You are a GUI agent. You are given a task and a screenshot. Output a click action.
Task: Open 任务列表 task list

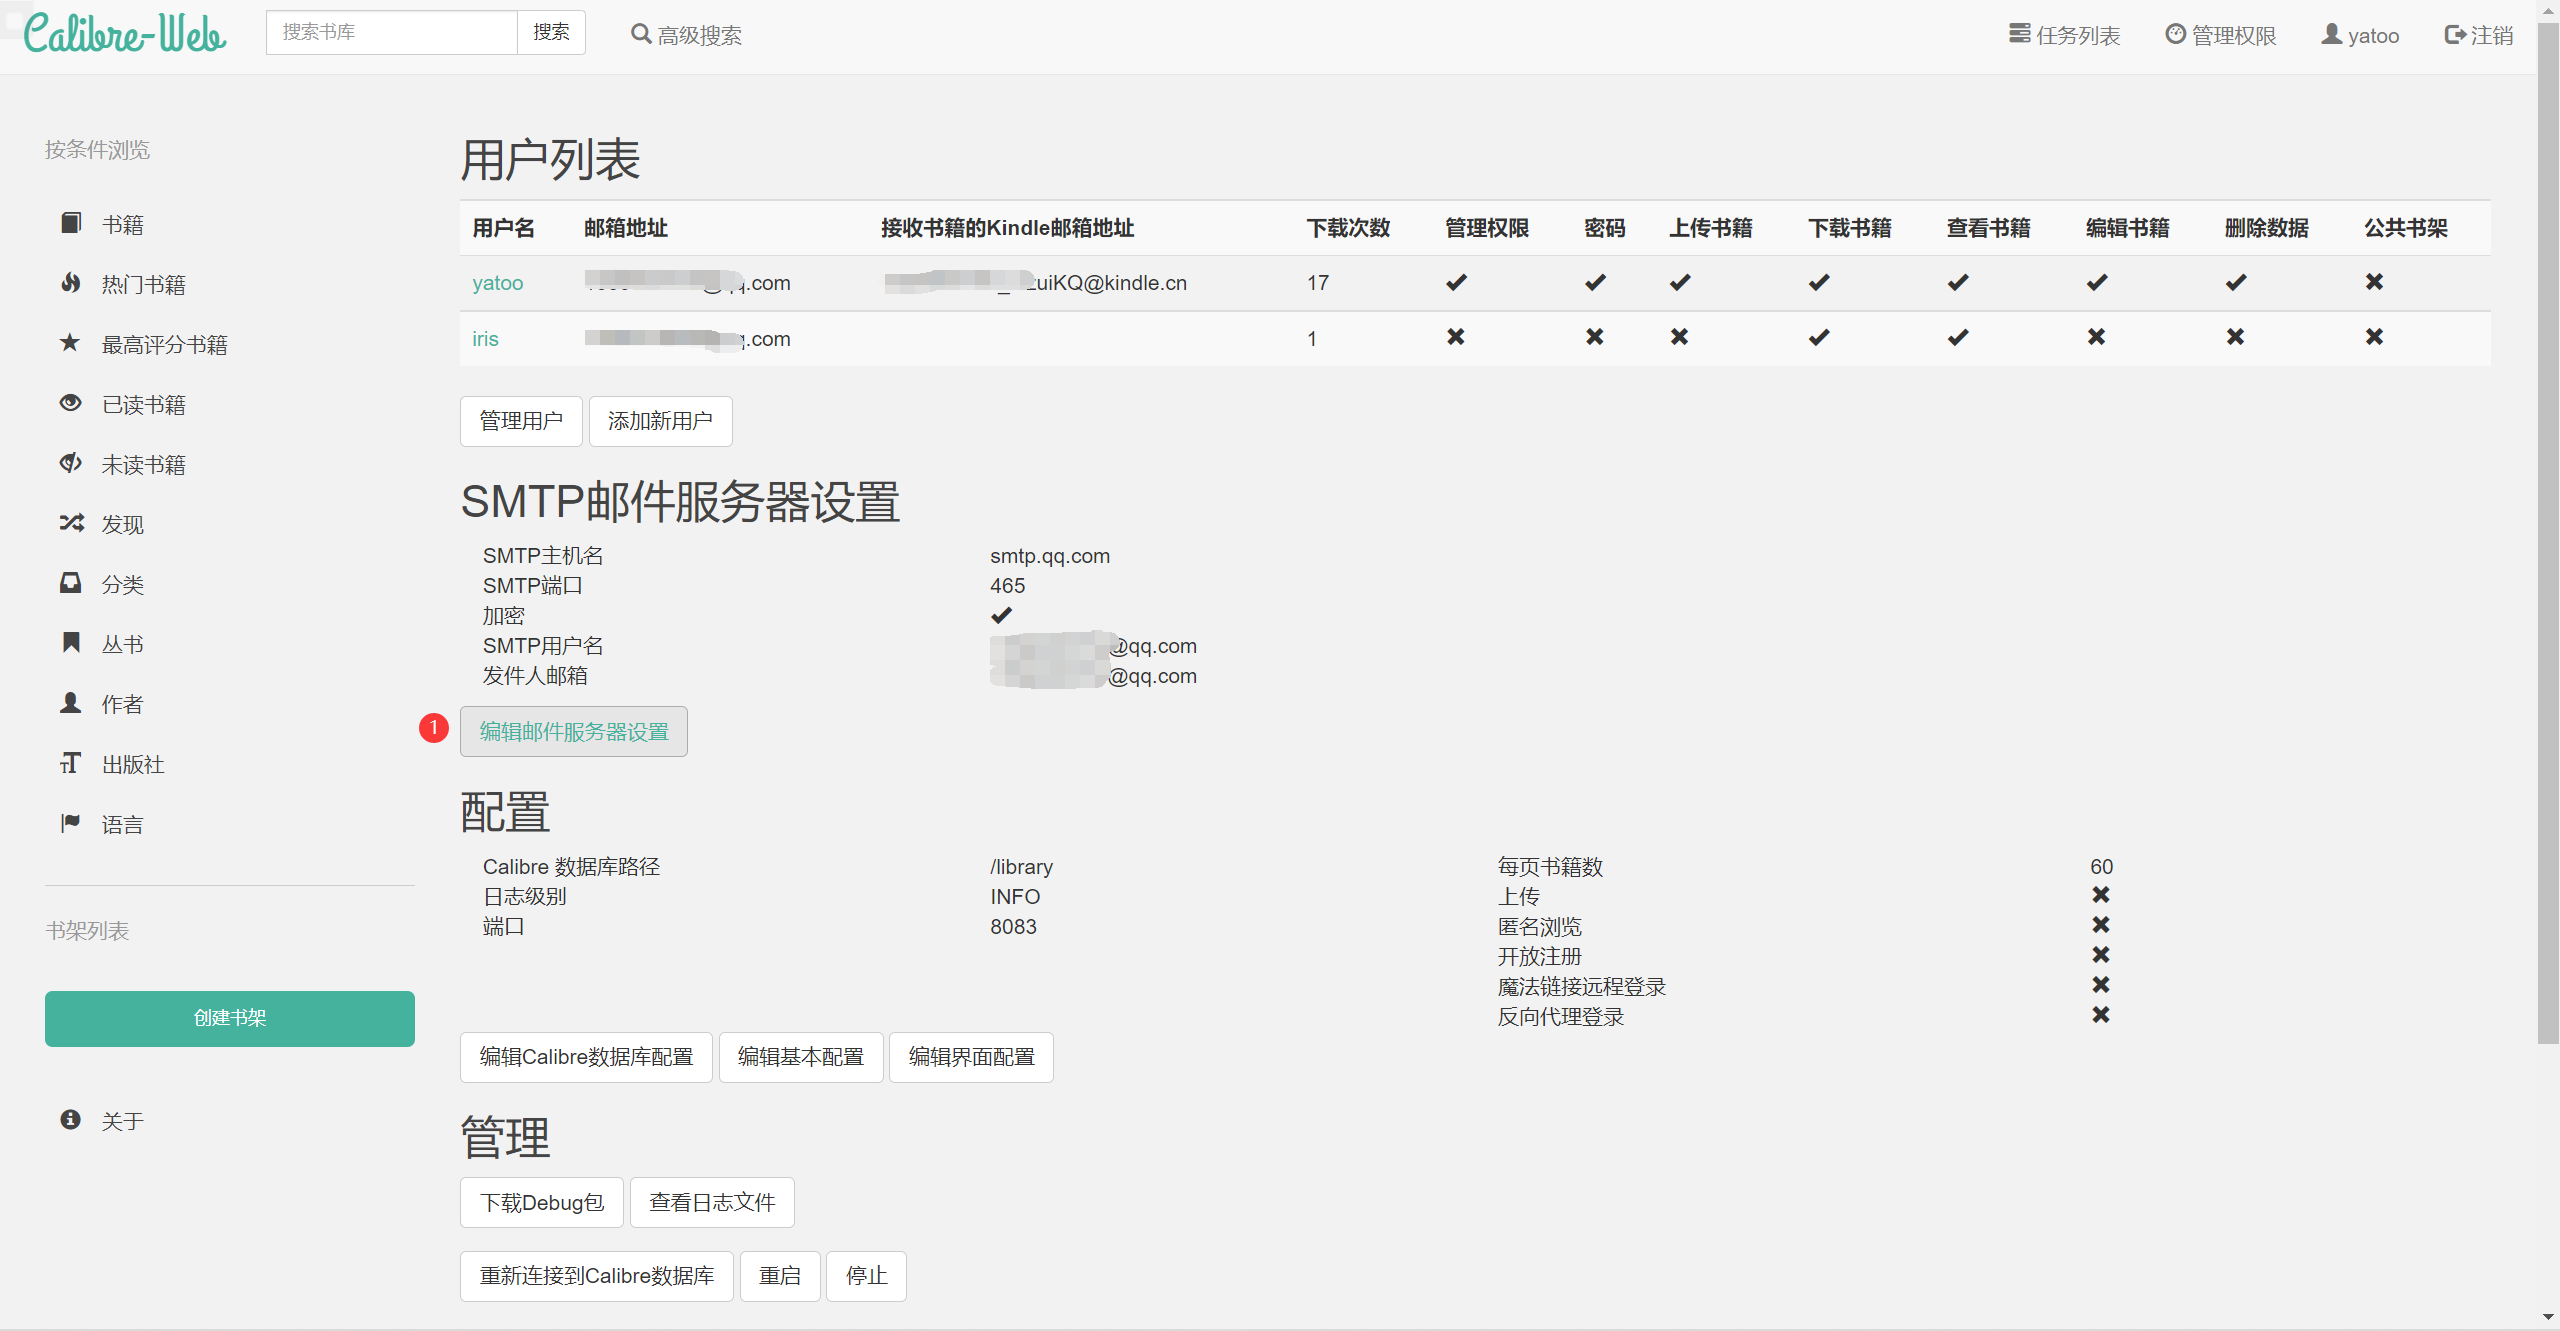2065,35
